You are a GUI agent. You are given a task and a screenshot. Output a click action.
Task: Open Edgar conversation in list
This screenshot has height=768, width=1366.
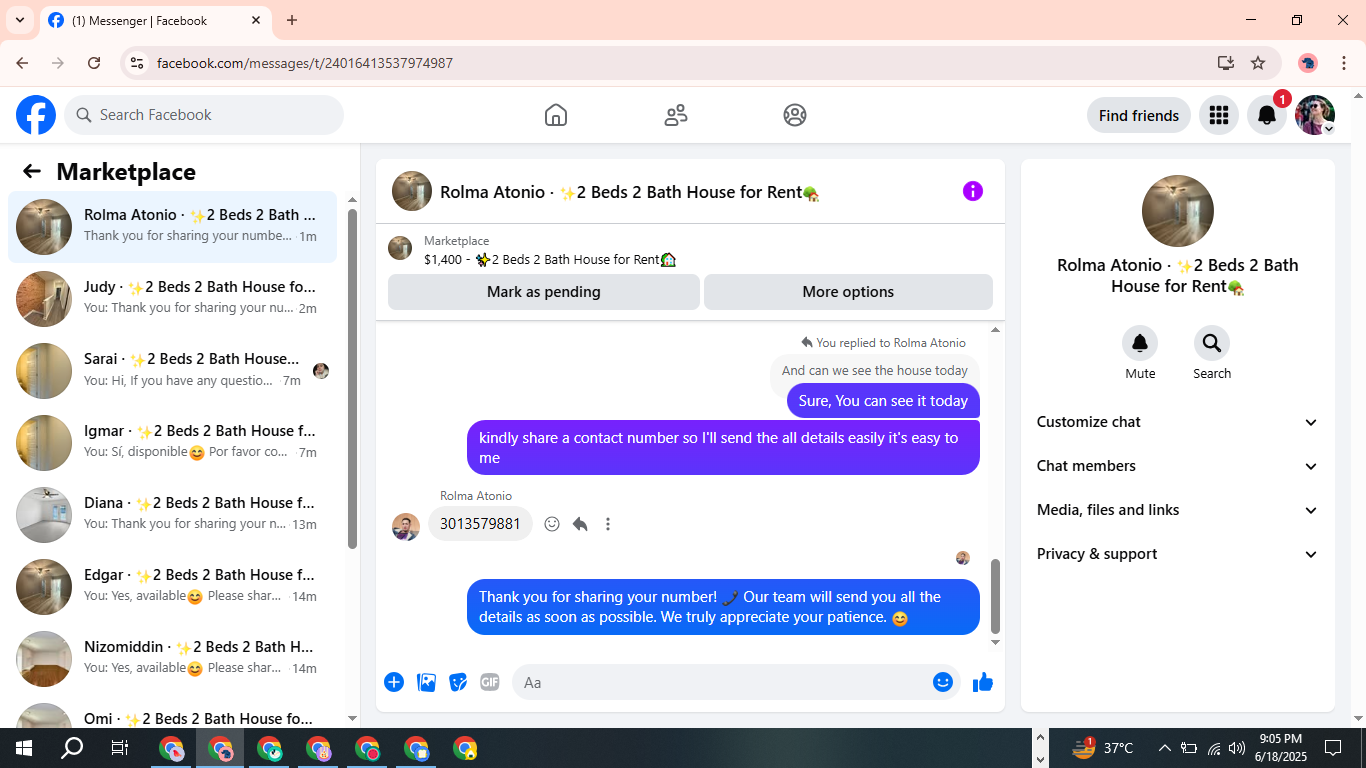(x=172, y=587)
